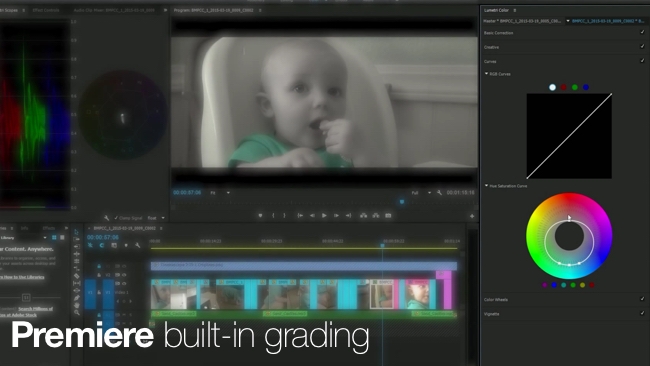Click Add Marker in Program monitor
This screenshot has height=366, width=650.
260,216
